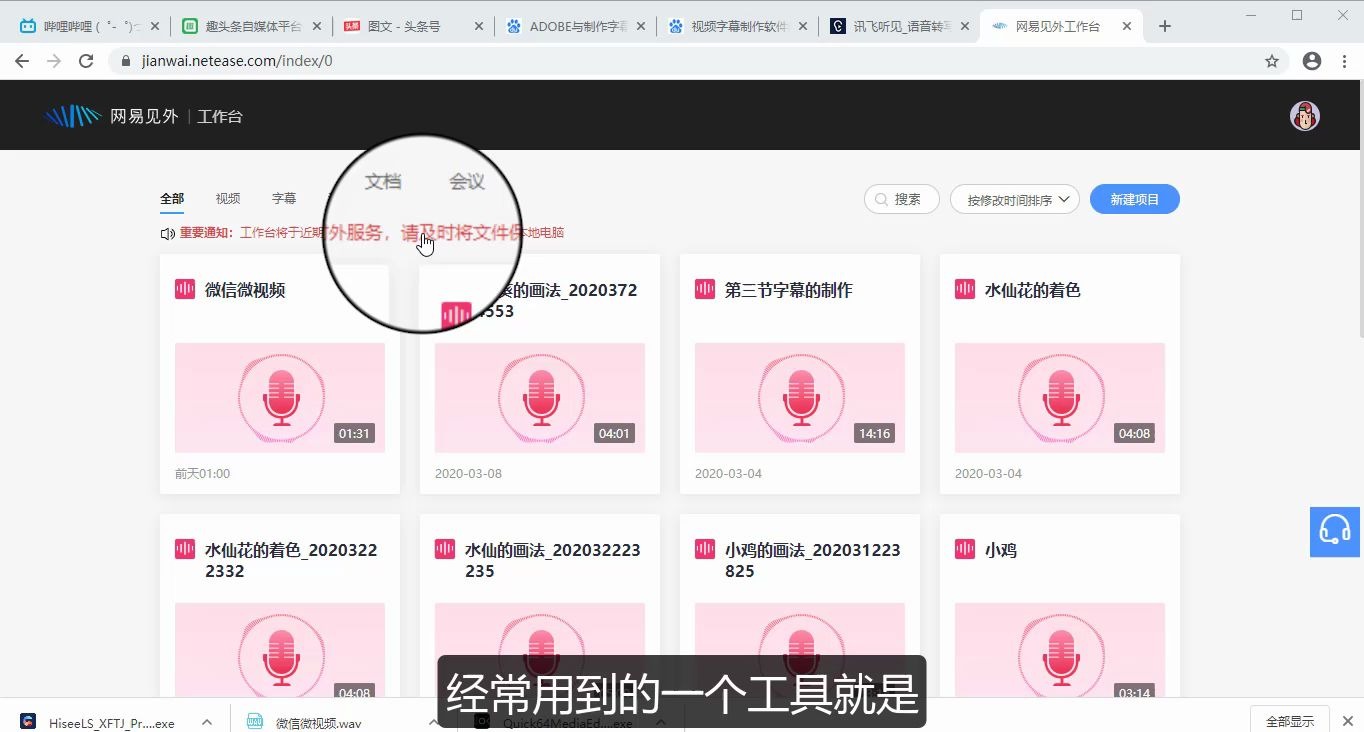Screen dimensions: 1364x732
Task: Open the 水仙花的着色_20203222332 project
Action: tap(291, 560)
